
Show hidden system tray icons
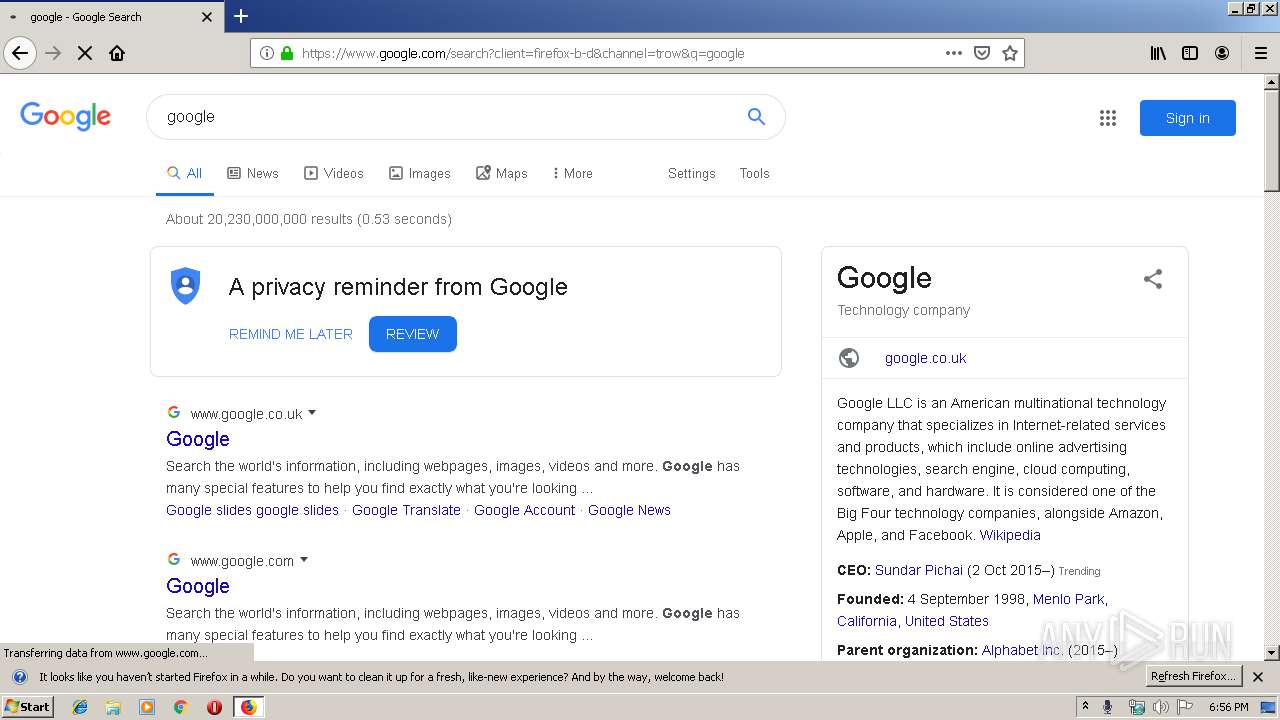(x=1085, y=706)
